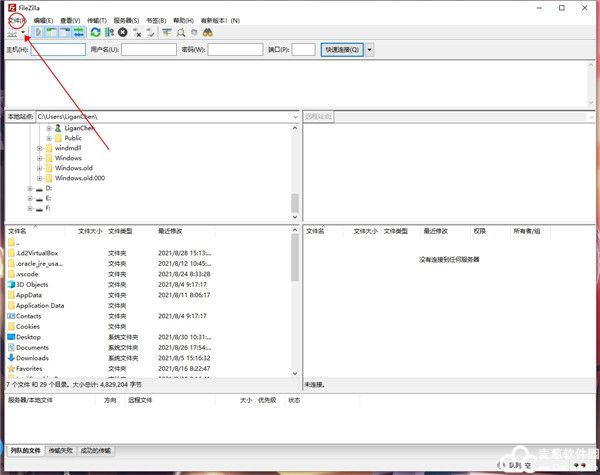Toggle the local directory tree view
Screen dimensions: 600x475
point(51,32)
